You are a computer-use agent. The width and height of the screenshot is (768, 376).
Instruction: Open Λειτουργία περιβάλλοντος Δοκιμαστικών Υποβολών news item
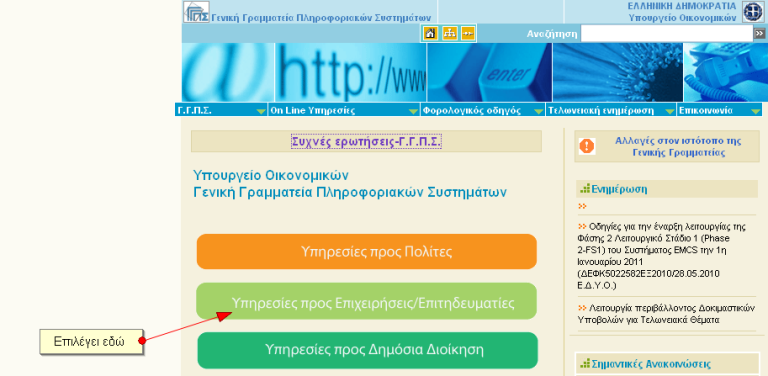666,314
